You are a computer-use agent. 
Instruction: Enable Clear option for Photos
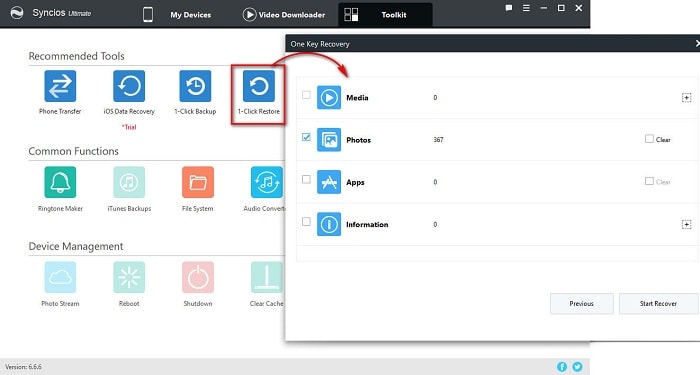[649, 139]
